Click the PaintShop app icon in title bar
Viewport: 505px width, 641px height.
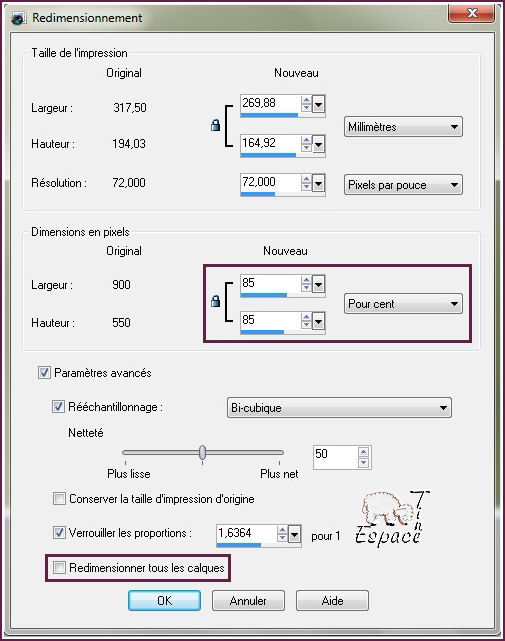[19, 18]
